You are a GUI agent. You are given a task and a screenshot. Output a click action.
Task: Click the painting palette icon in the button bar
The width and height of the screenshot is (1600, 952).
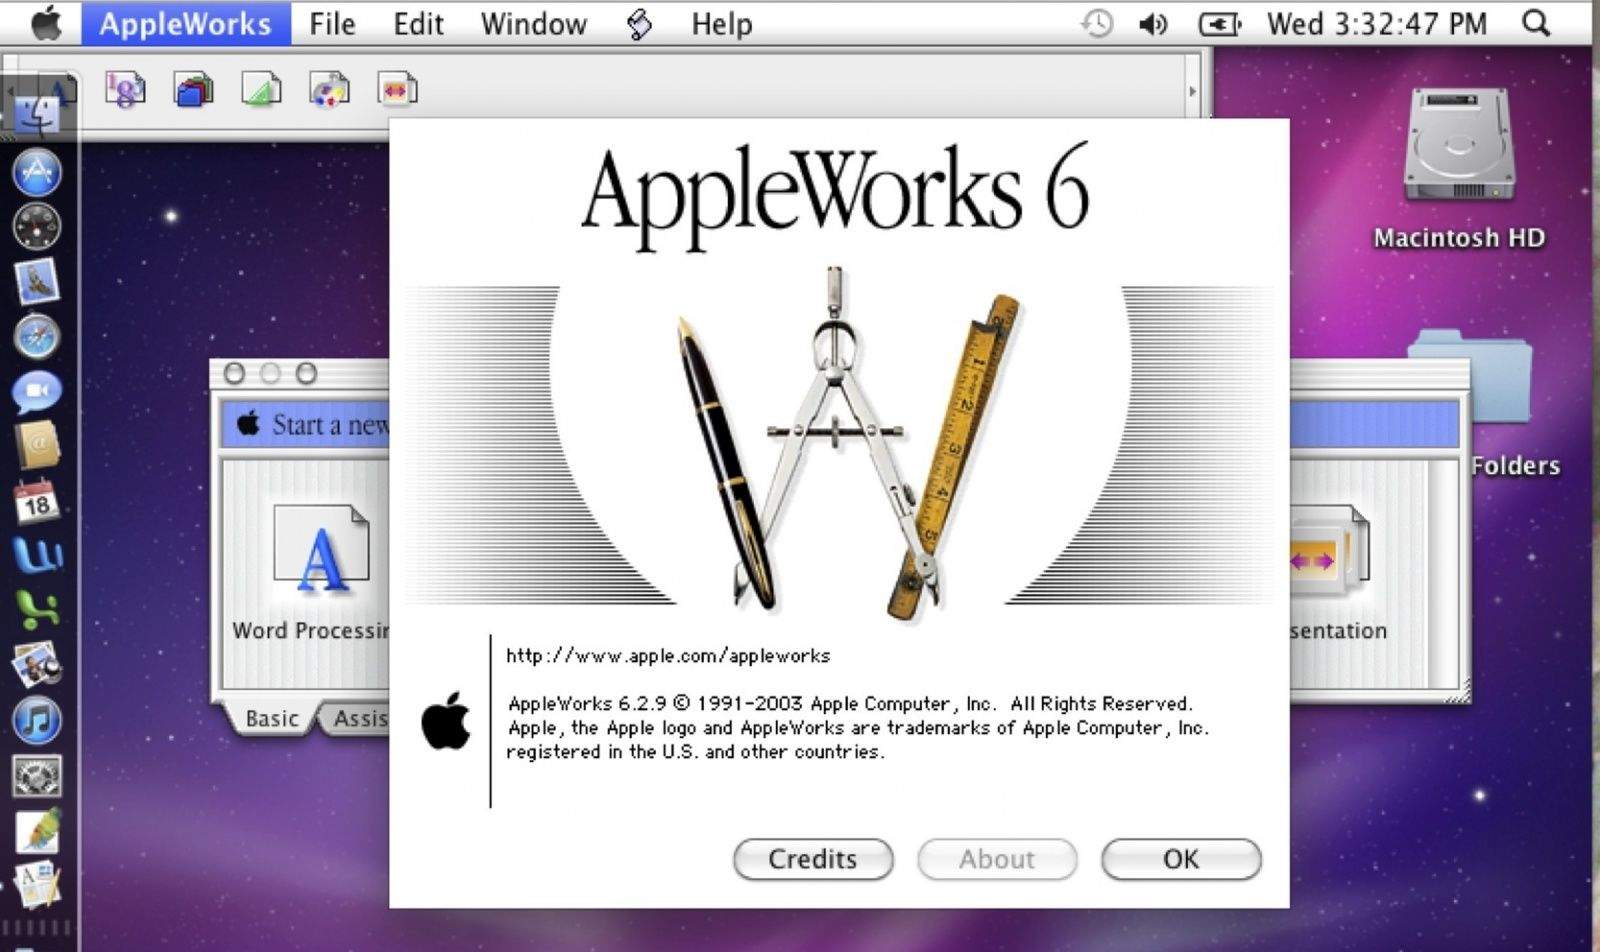(x=329, y=89)
